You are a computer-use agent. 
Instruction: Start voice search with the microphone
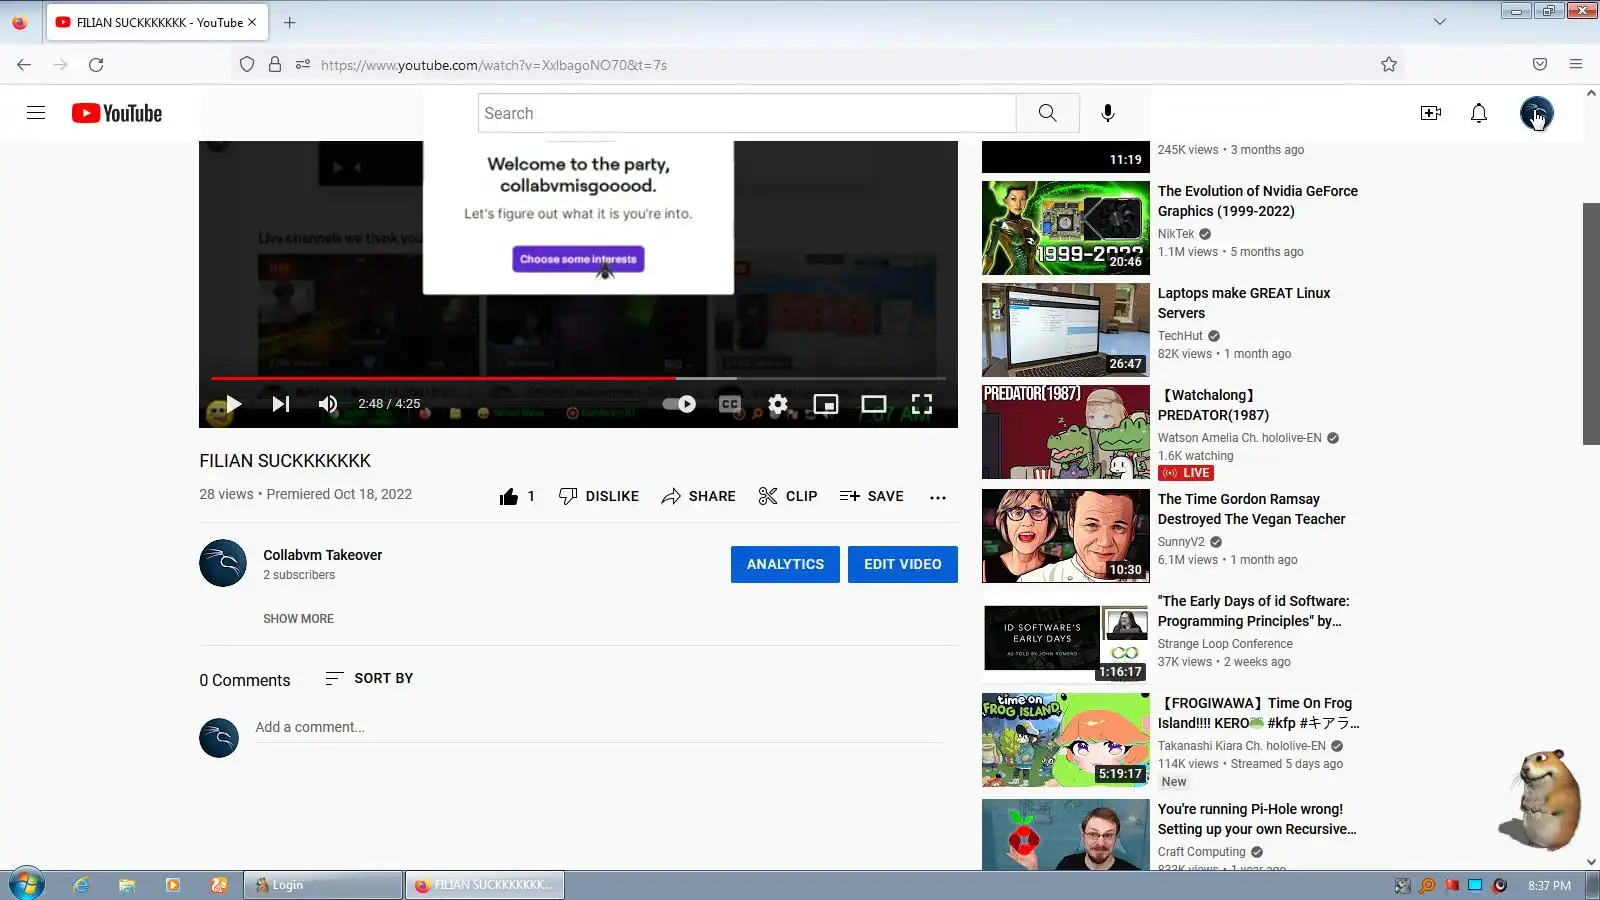[x=1108, y=113]
